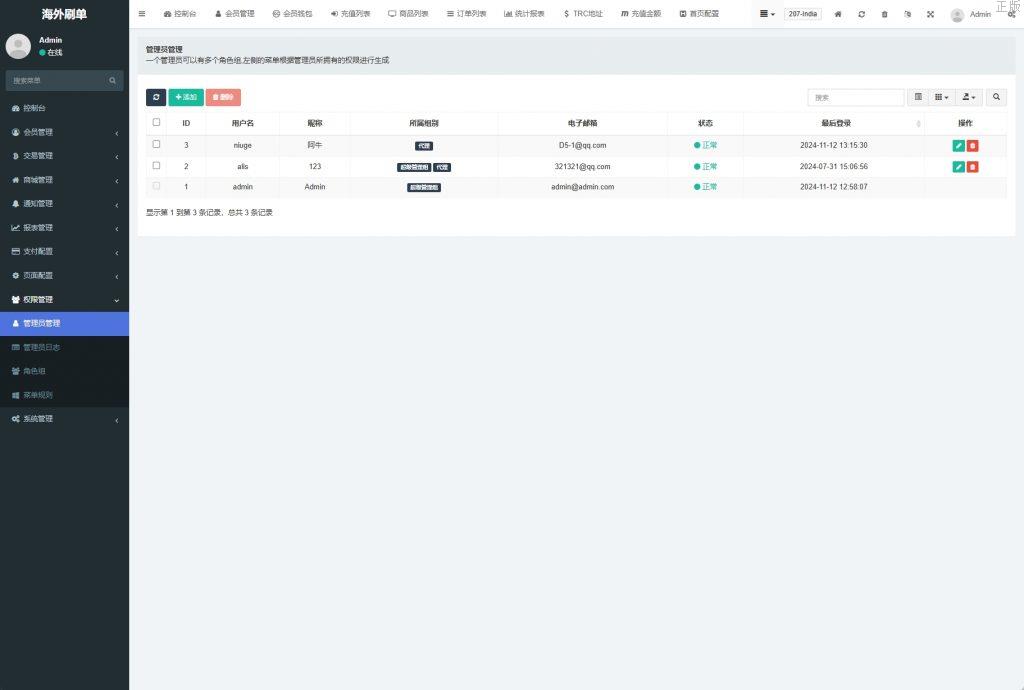Open the 充值列表 top tab
Image resolution: width=1024 pixels, height=690 pixels.
(x=351, y=14)
